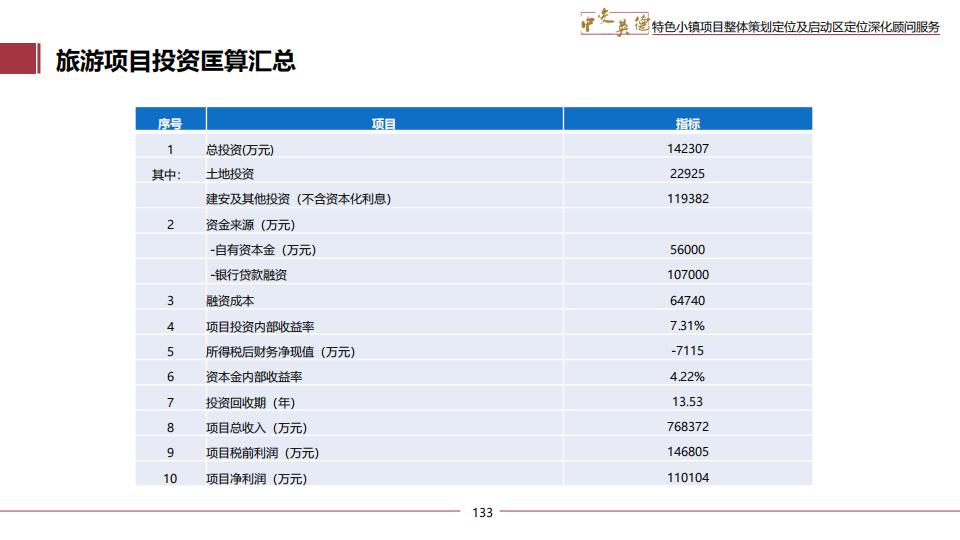This screenshot has width=960, height=540.
Task: Click sequence number 9
Action: [170, 452]
